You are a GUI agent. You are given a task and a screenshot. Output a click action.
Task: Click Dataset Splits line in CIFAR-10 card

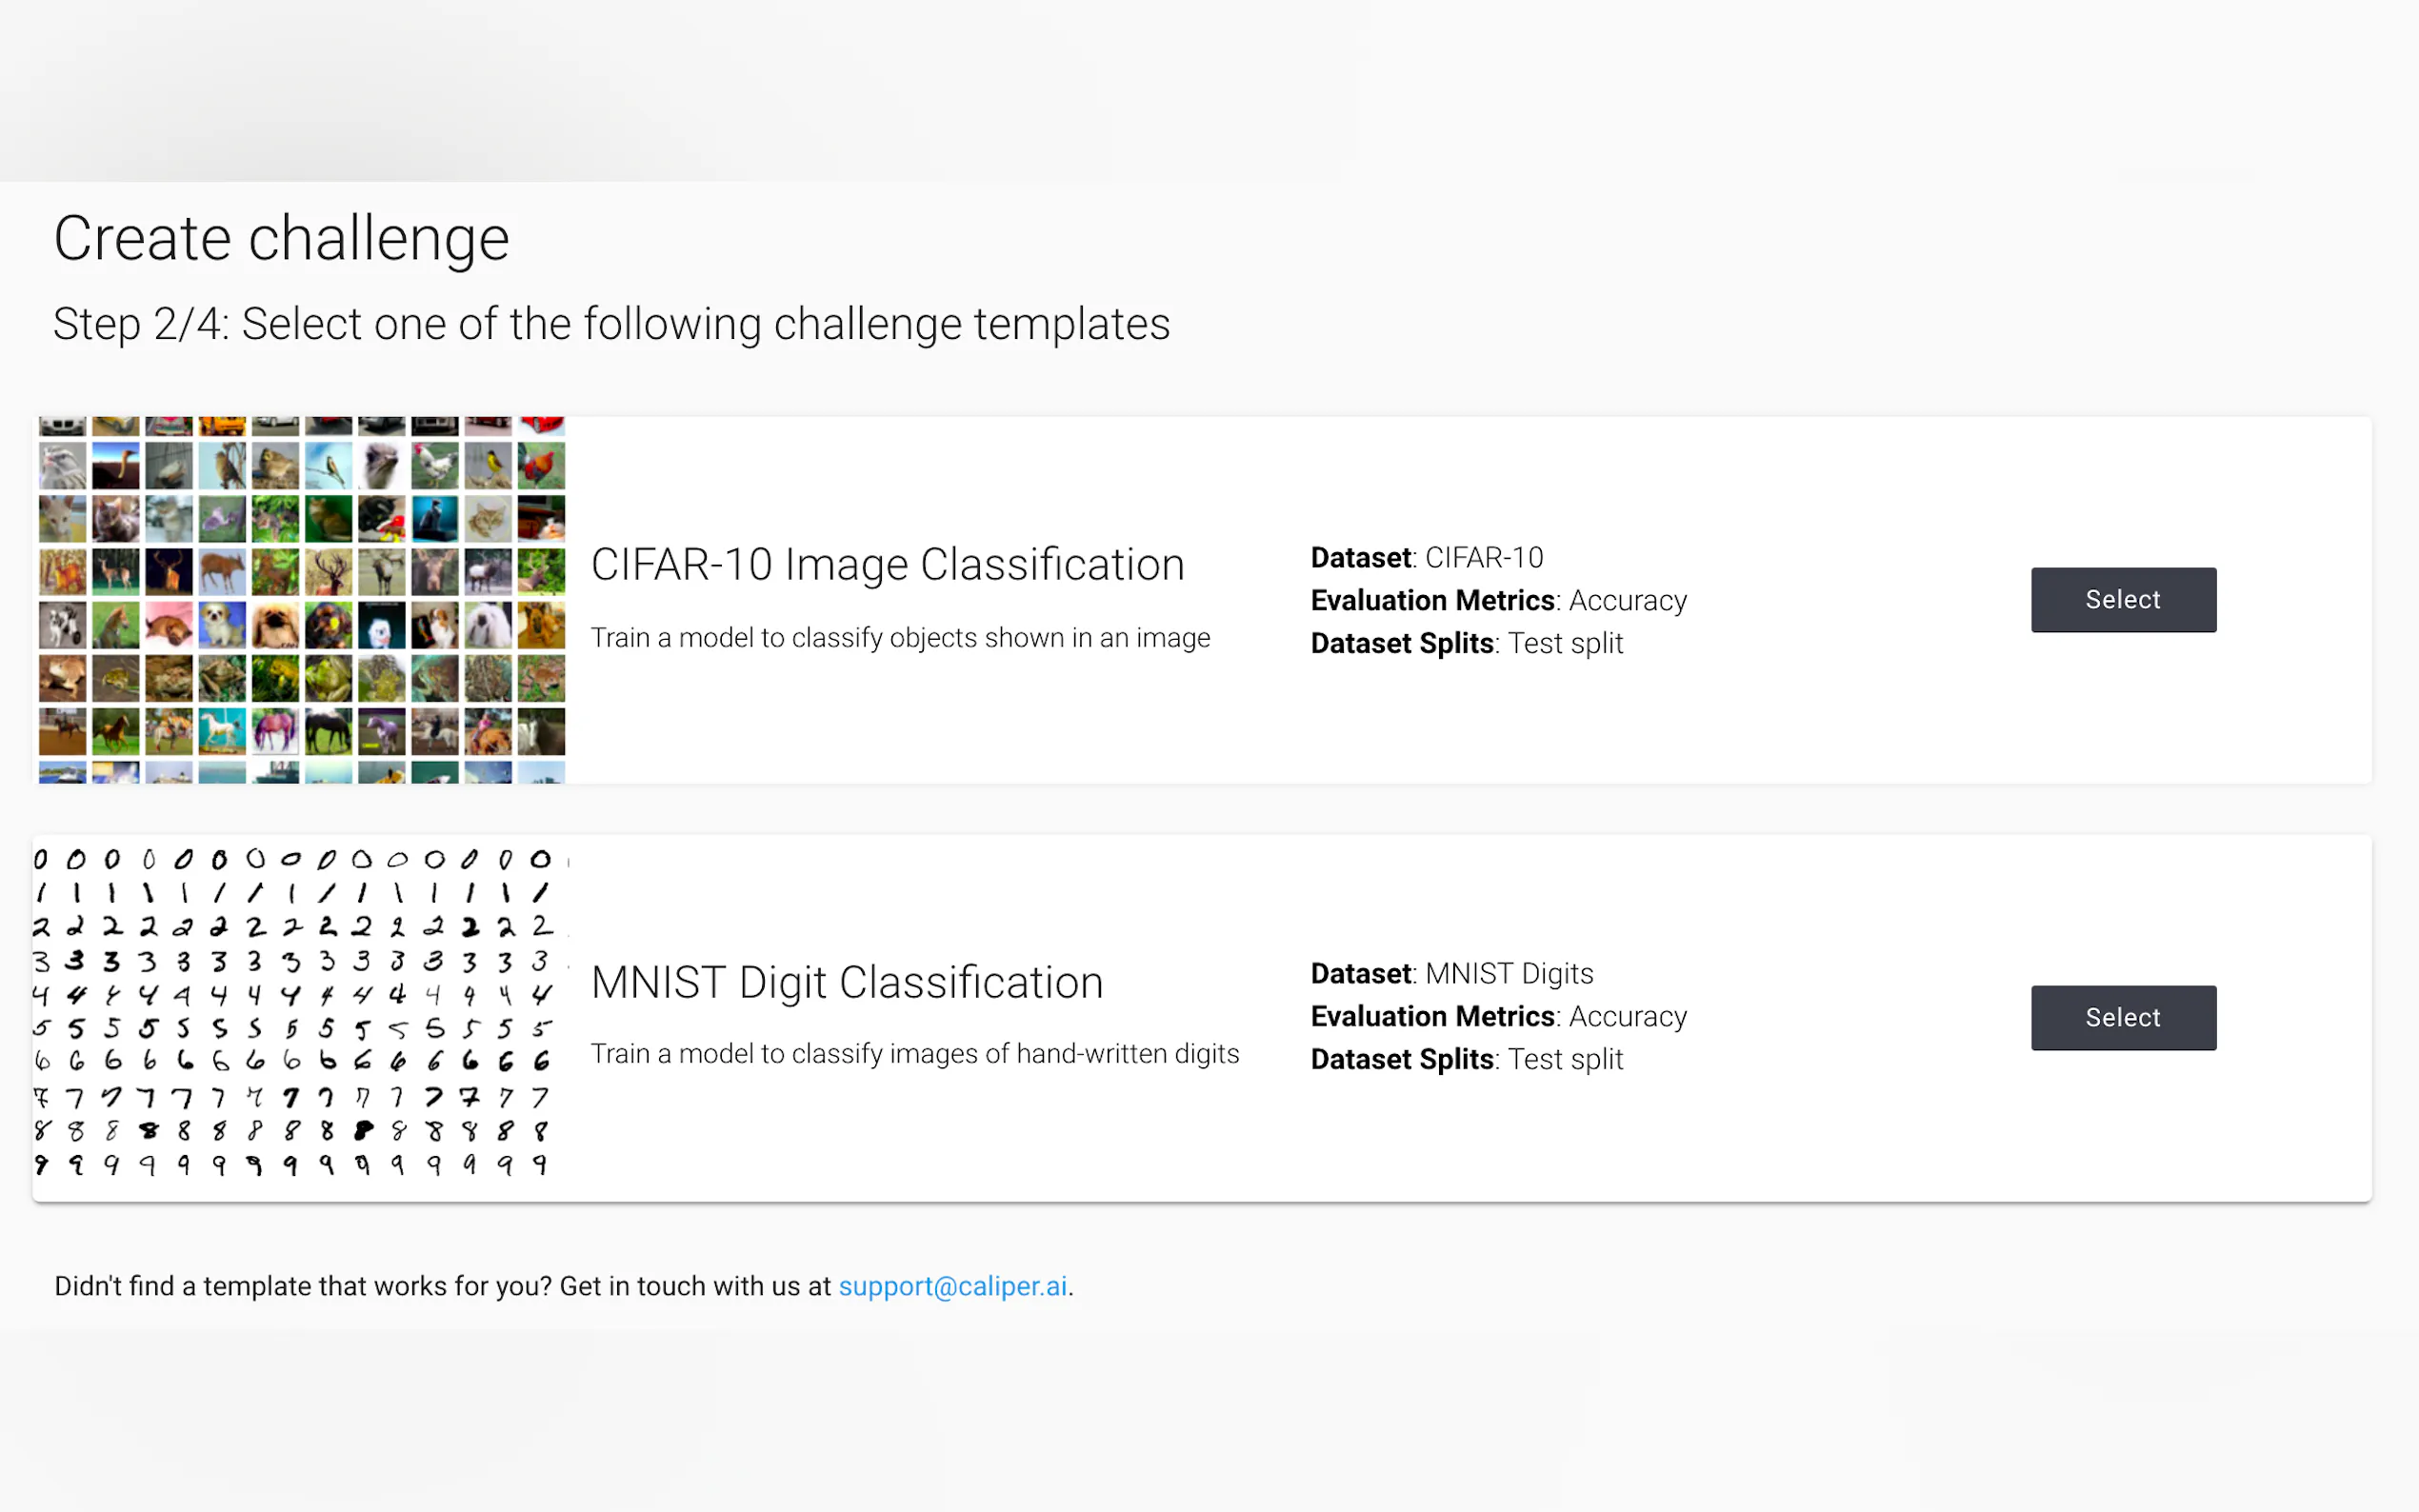tap(1466, 644)
